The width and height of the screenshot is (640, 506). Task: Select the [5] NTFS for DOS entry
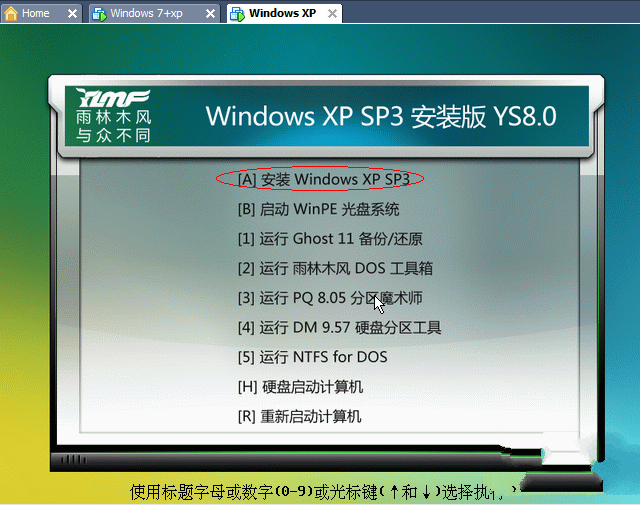[x=312, y=357]
